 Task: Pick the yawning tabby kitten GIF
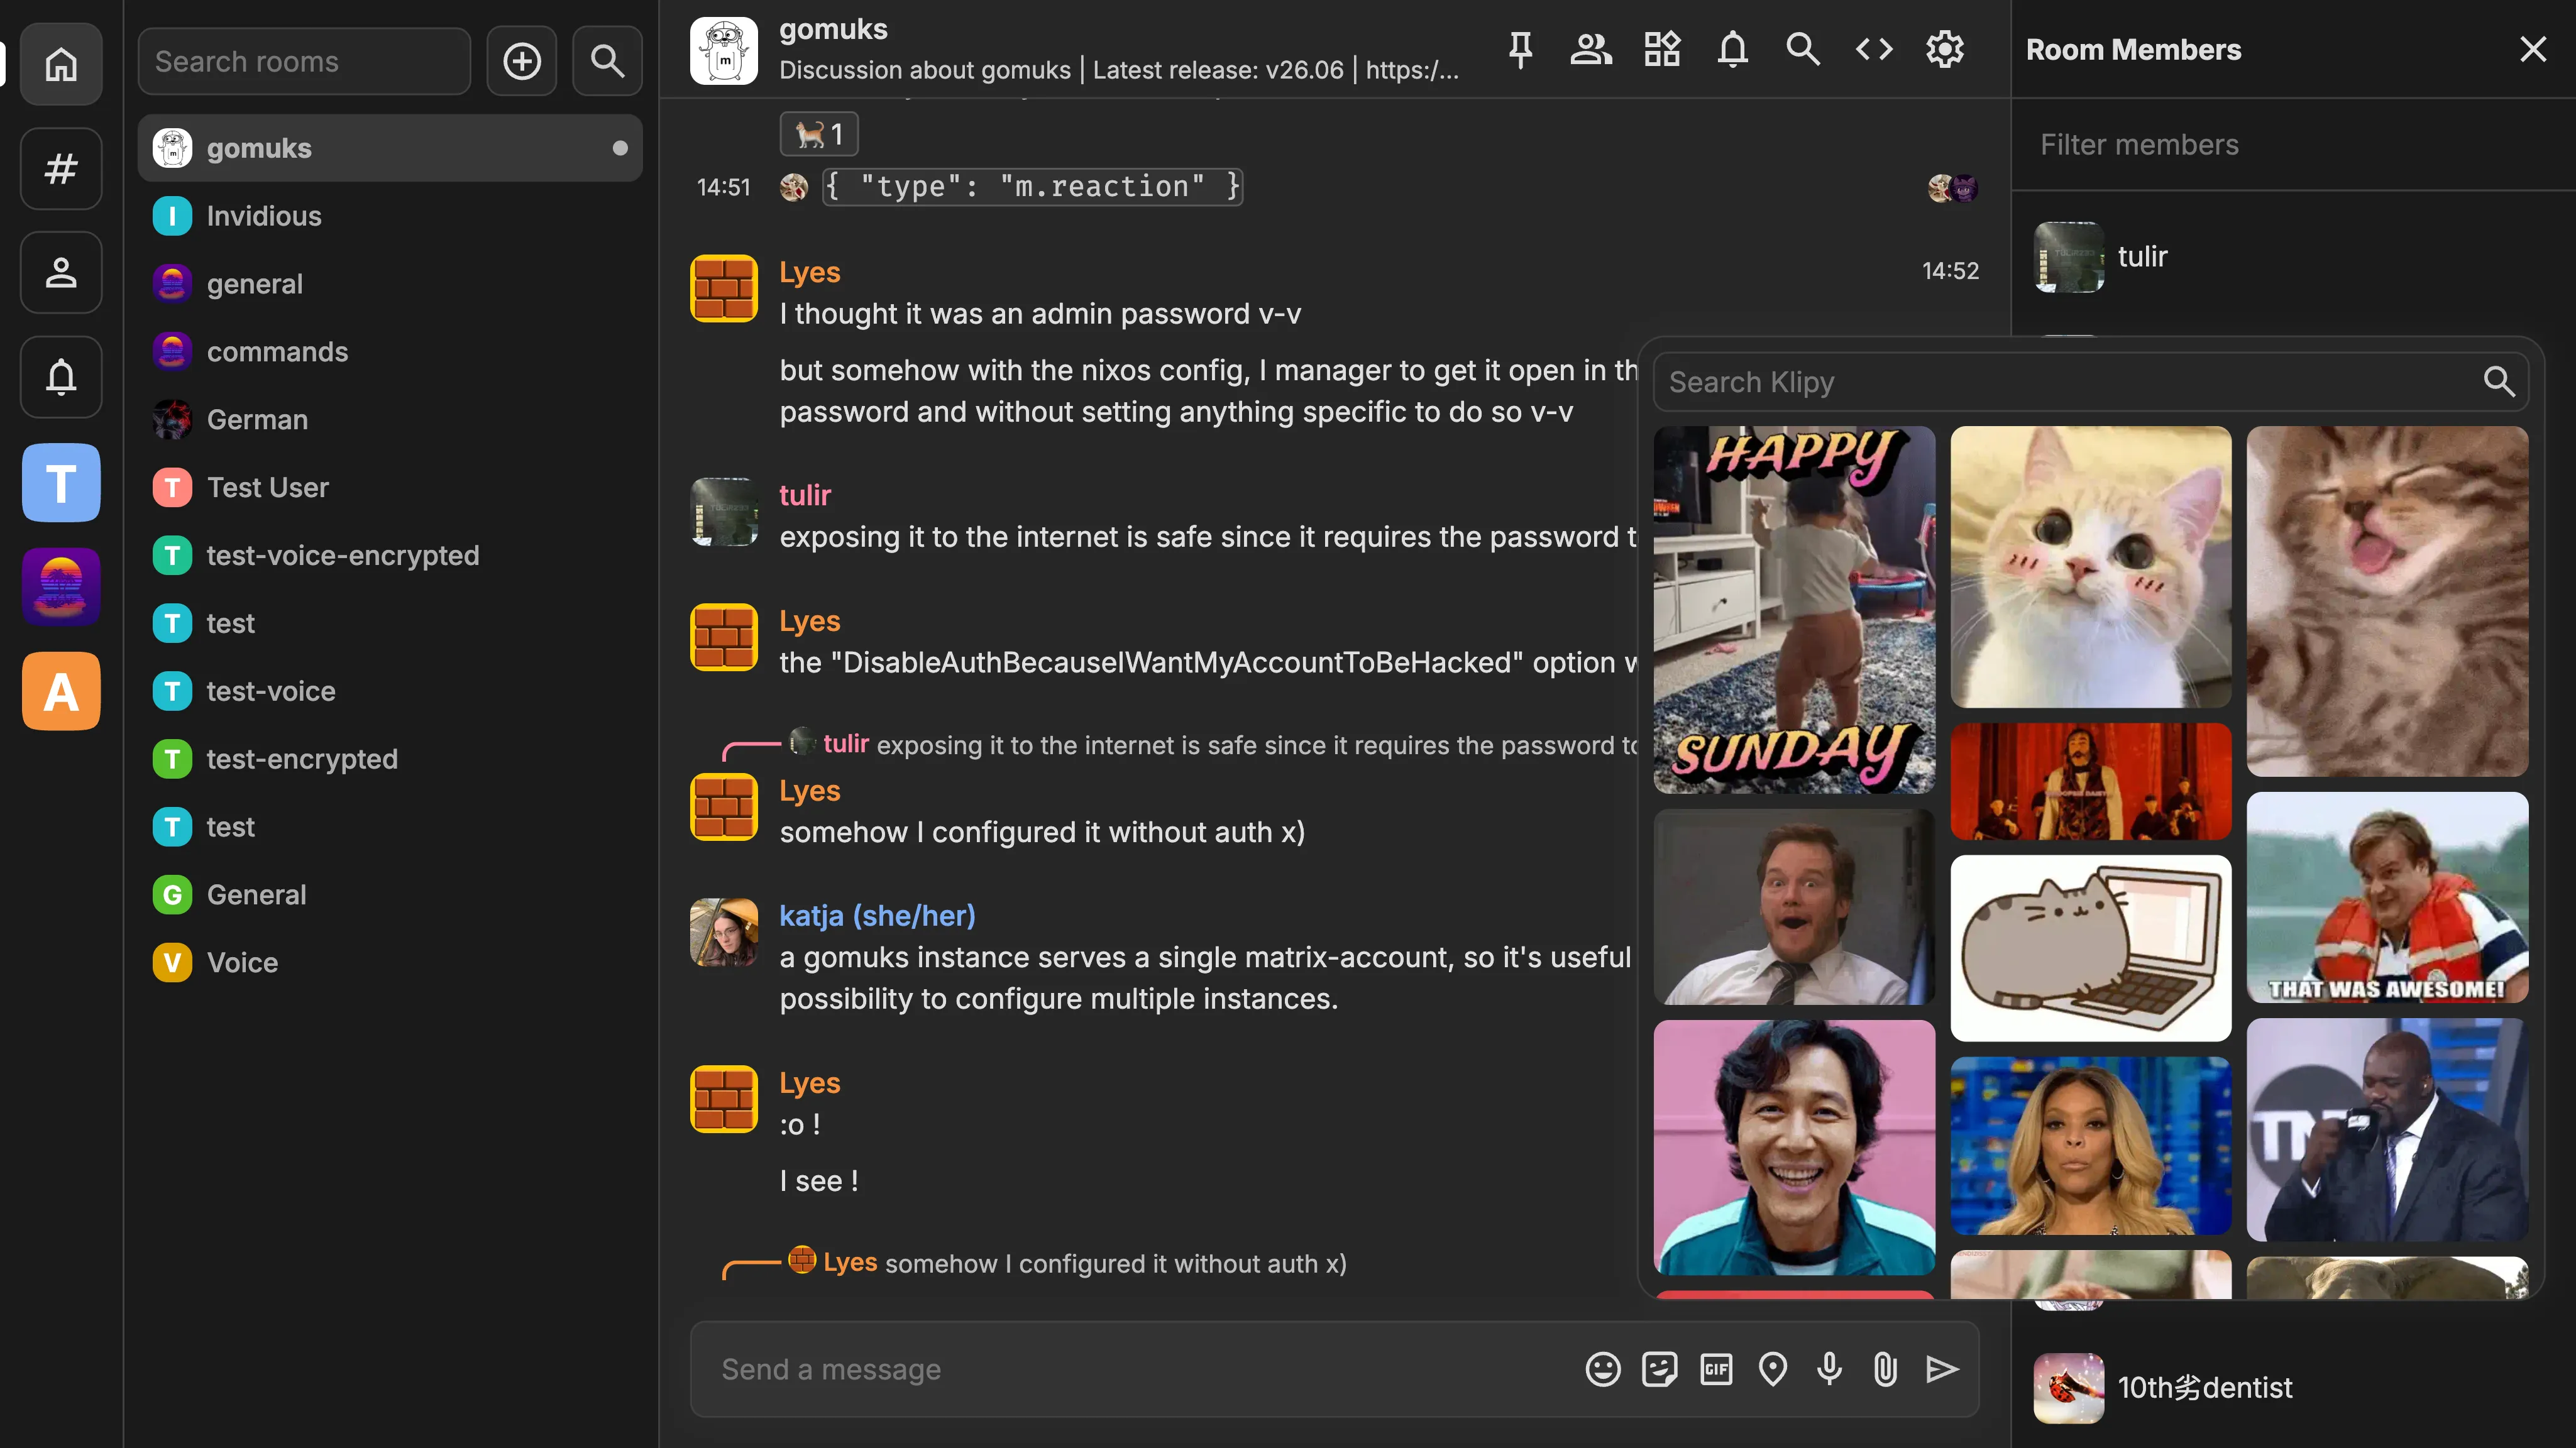tap(2387, 601)
